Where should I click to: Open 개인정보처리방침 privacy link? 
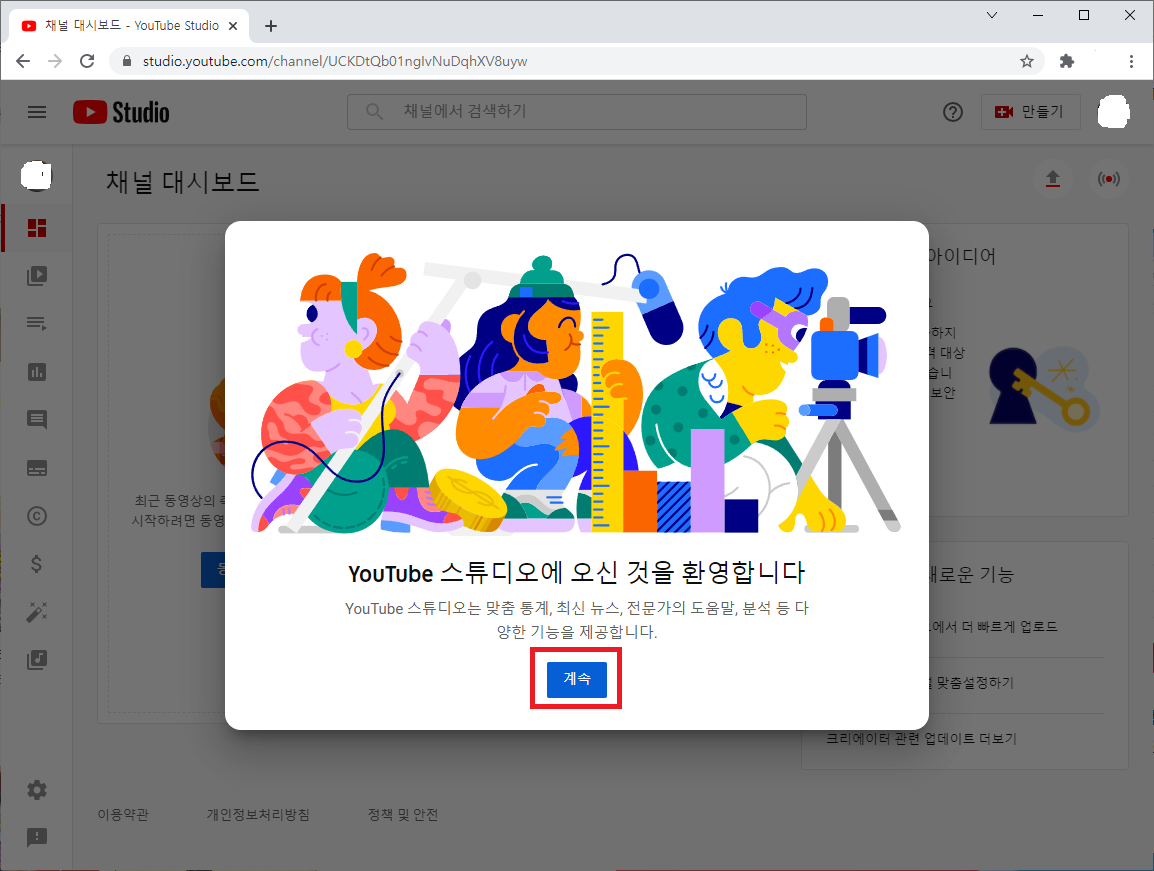258,814
